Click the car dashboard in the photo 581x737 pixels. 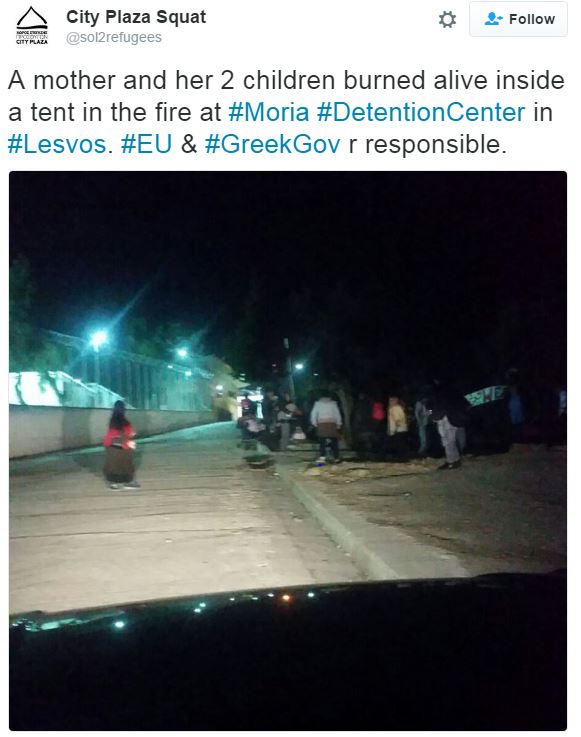[x=288, y=651]
